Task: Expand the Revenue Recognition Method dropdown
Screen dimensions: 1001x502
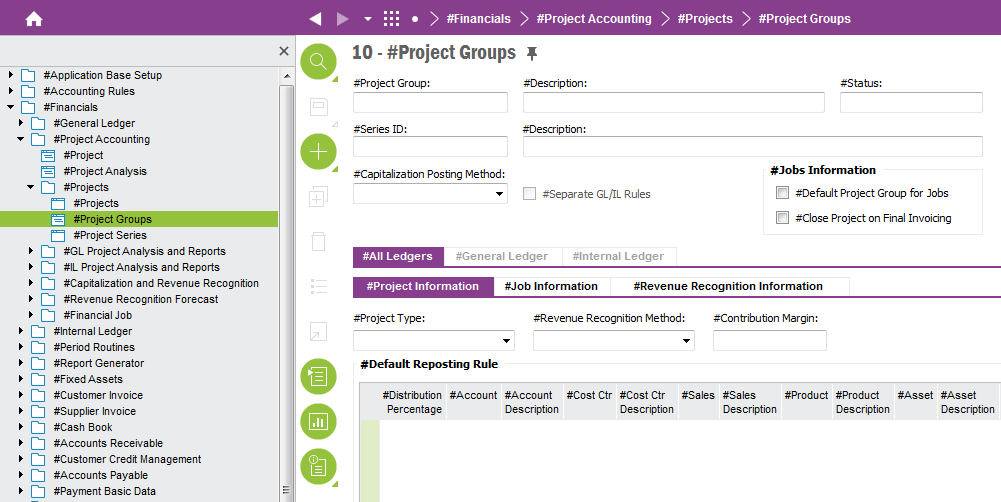Action: point(613,341)
